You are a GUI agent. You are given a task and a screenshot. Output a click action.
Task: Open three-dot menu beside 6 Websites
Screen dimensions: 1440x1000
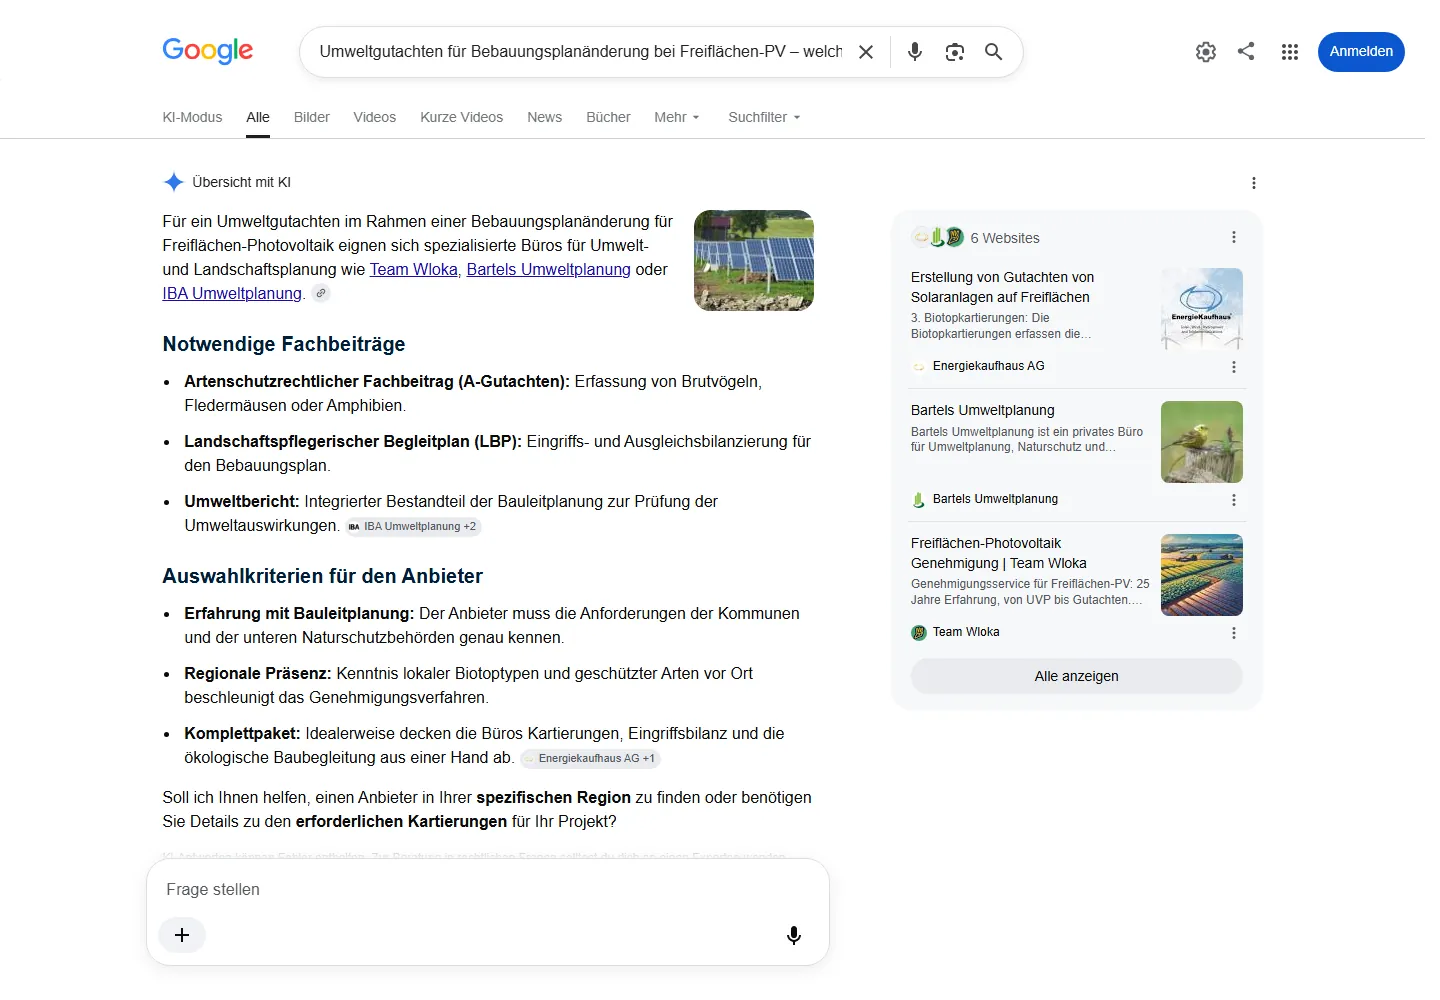1234,237
